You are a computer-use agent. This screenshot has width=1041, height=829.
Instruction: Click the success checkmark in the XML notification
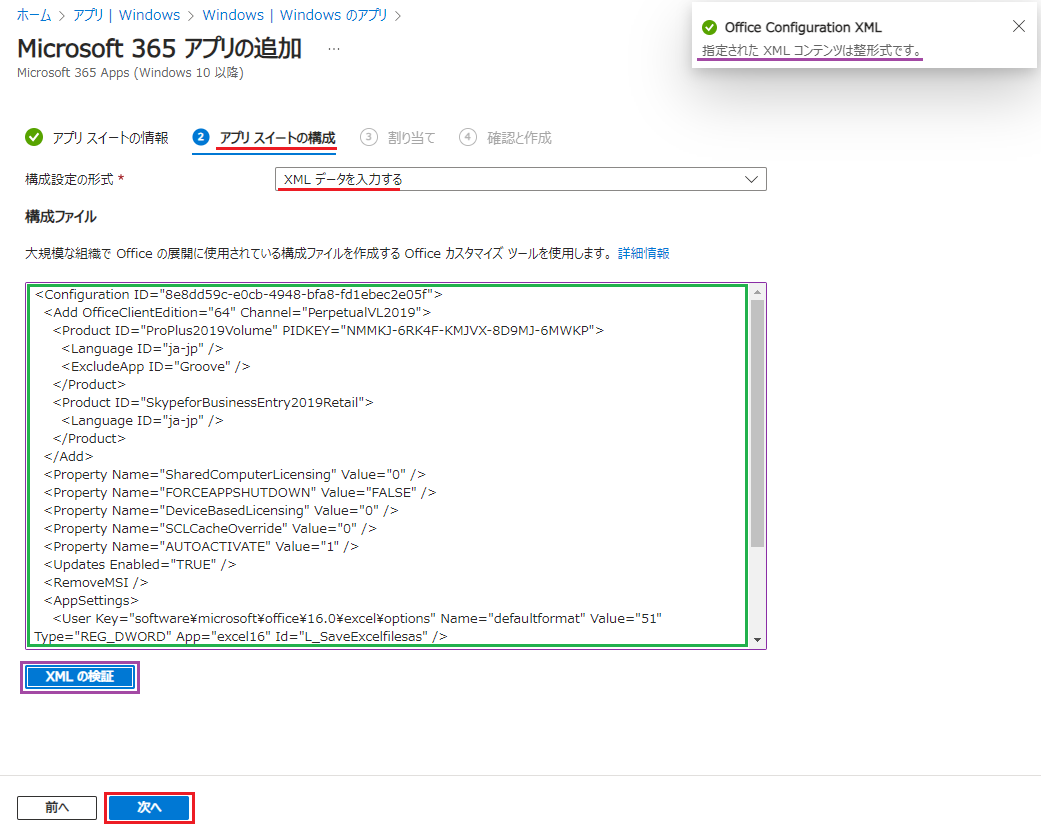click(711, 27)
